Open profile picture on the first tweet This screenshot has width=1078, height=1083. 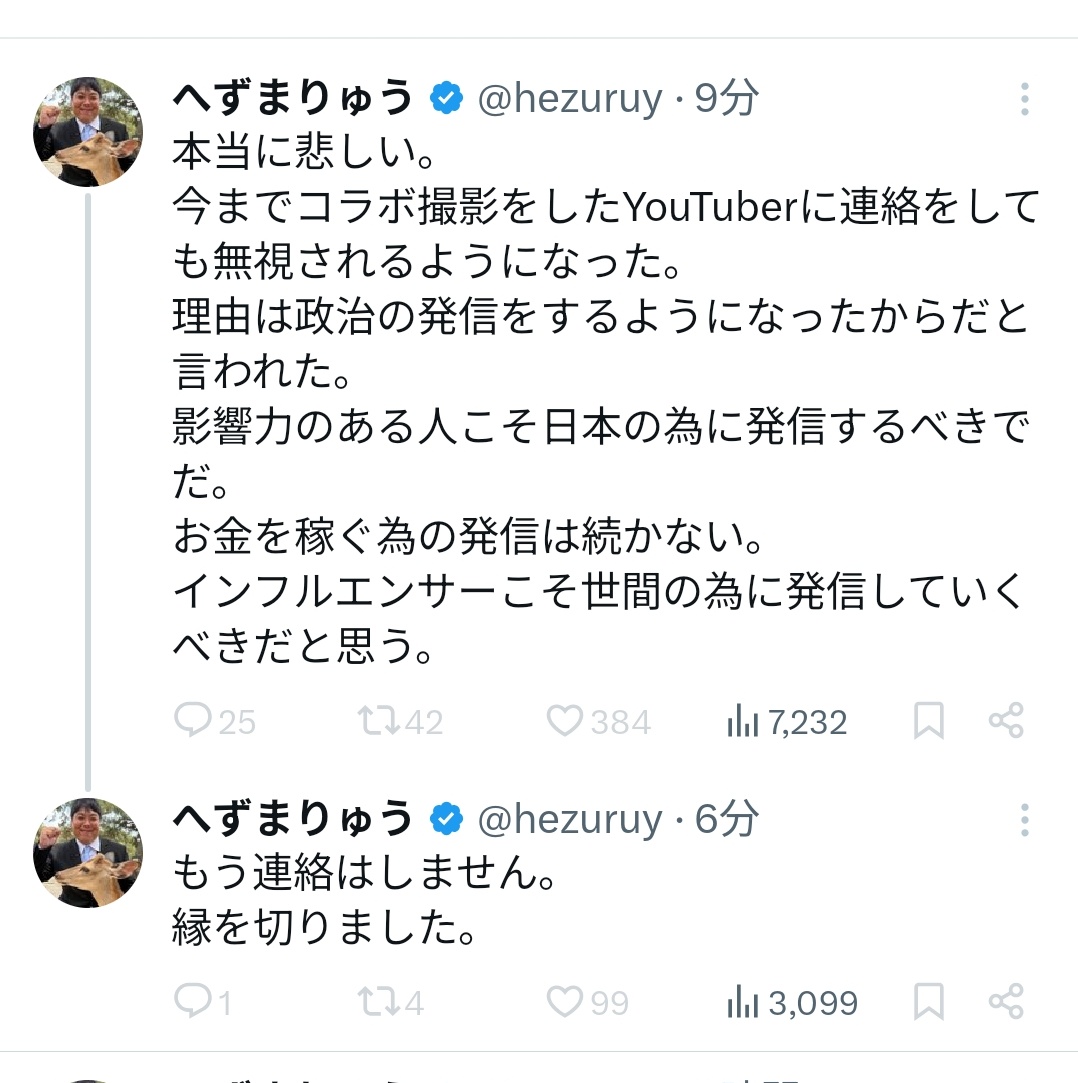coord(88,131)
